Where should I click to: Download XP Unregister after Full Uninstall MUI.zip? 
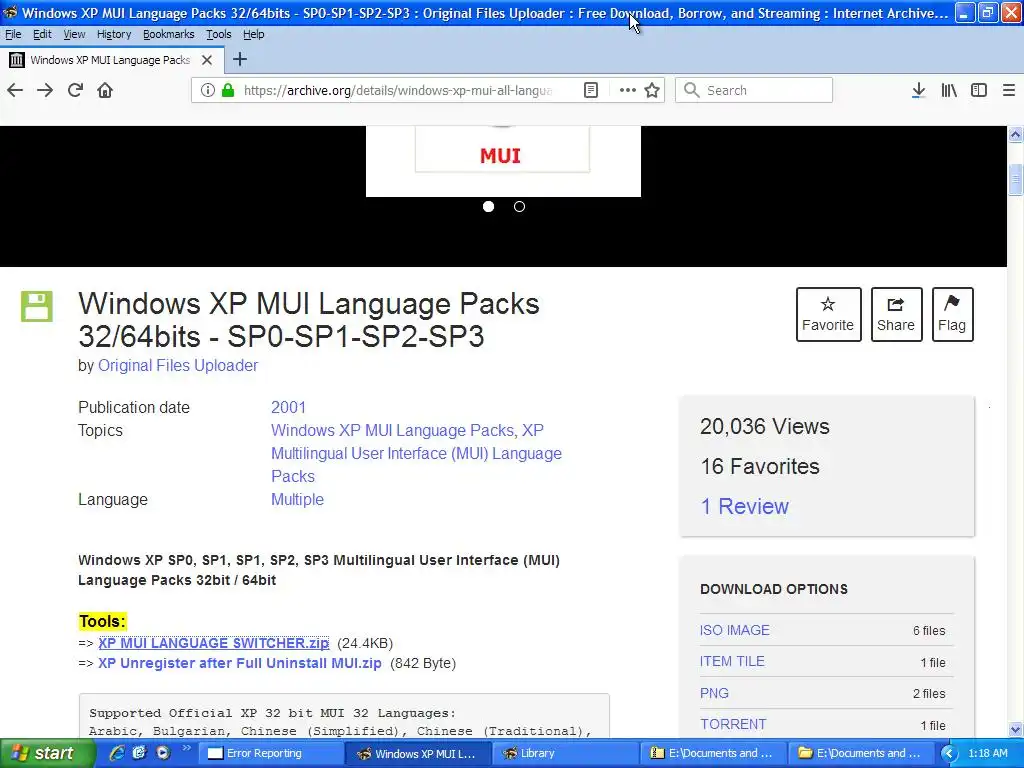pyautogui.click(x=240, y=664)
